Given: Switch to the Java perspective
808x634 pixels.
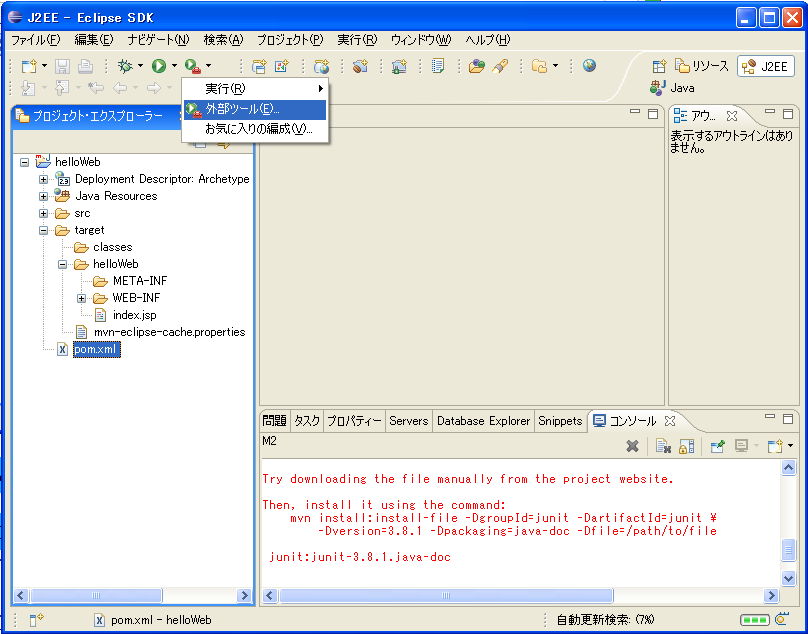Looking at the screenshot, I should click(x=673, y=88).
